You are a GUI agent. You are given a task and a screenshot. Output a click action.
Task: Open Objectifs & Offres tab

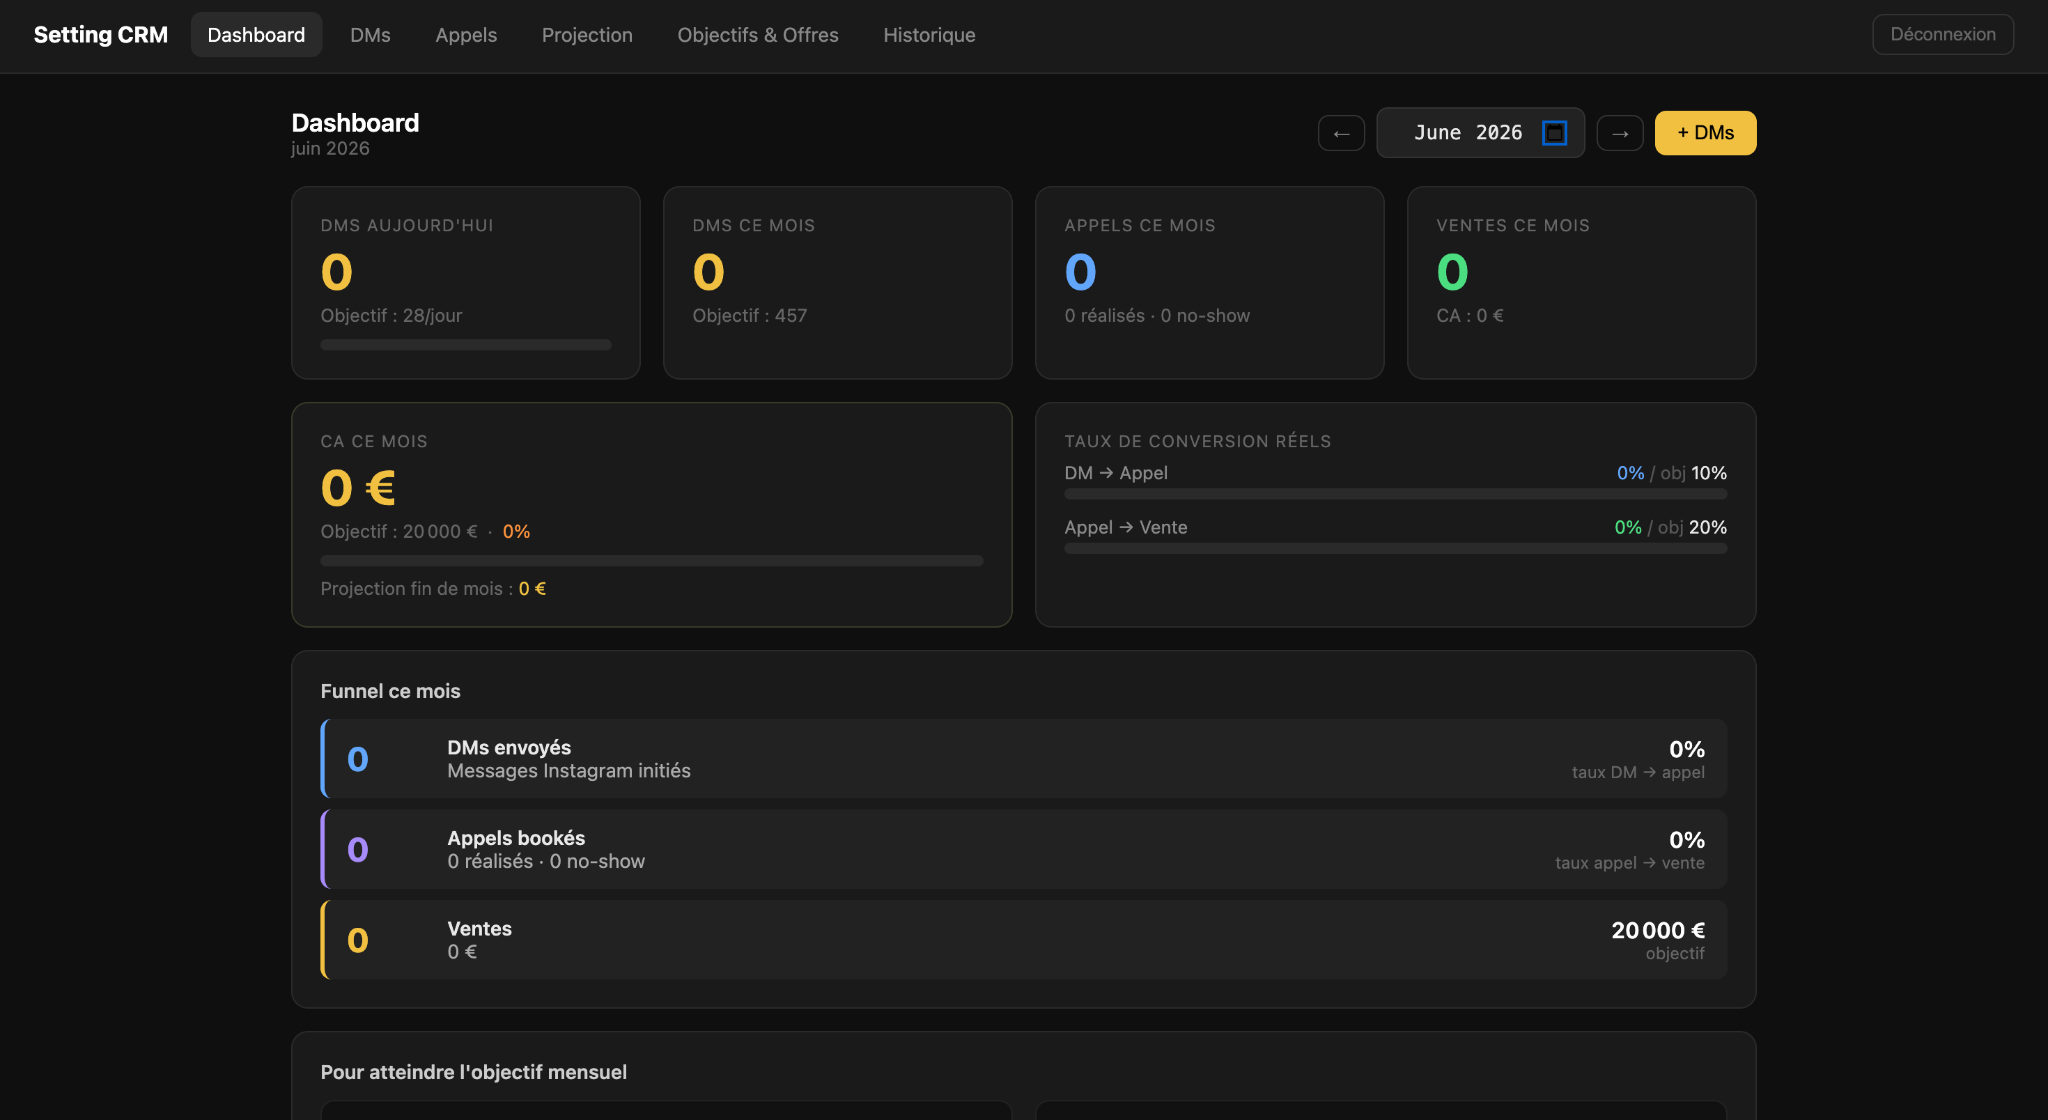point(758,35)
